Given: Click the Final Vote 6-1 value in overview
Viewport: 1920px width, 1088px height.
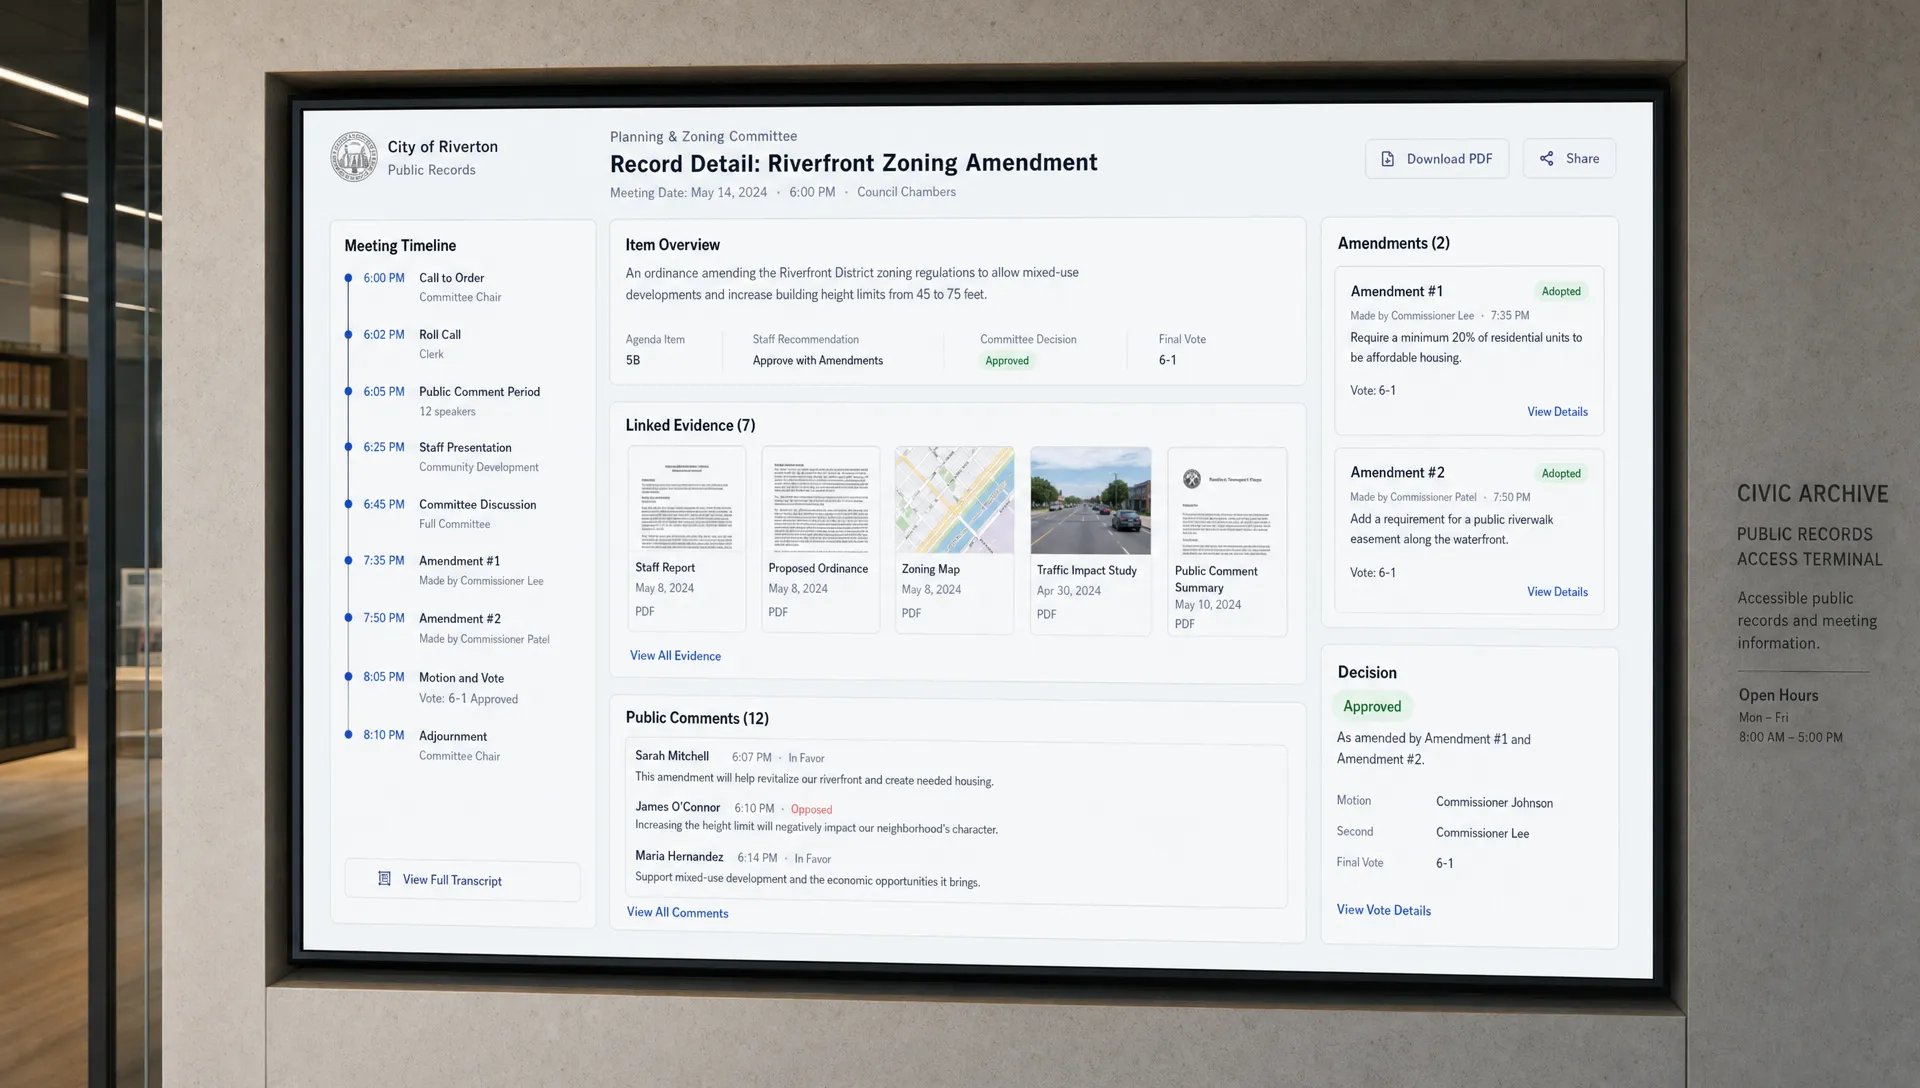Looking at the screenshot, I should point(1167,360).
